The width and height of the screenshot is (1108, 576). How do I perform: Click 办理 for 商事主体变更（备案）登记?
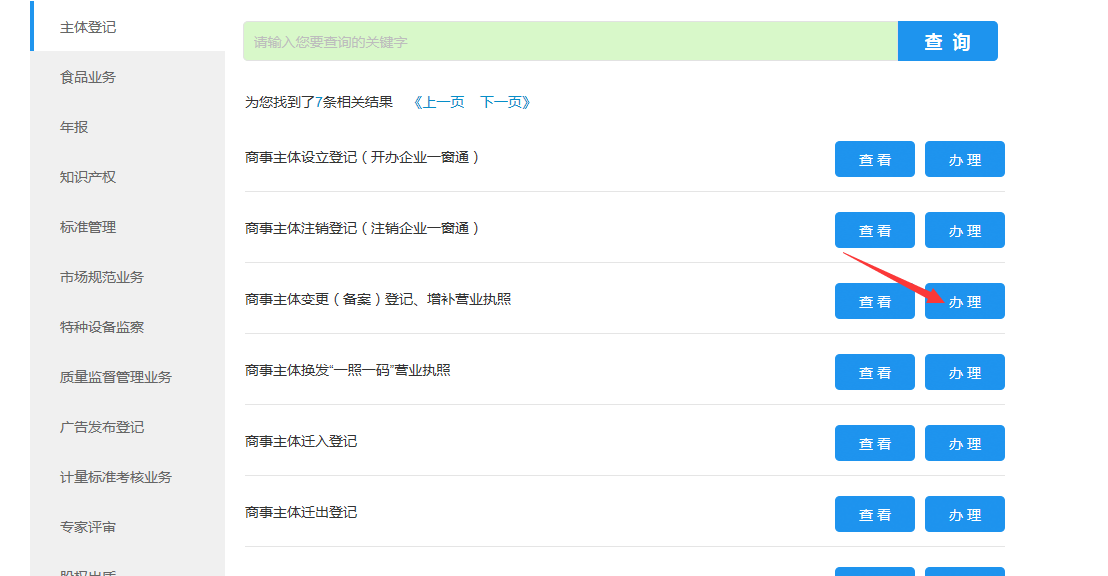coord(964,301)
